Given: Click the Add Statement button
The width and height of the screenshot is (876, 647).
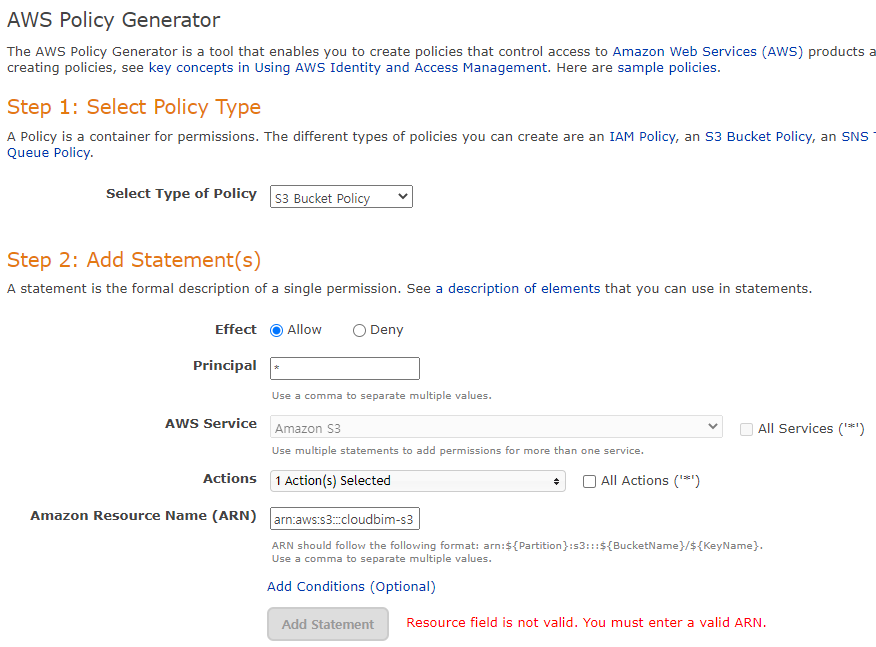Looking at the screenshot, I should (x=328, y=624).
